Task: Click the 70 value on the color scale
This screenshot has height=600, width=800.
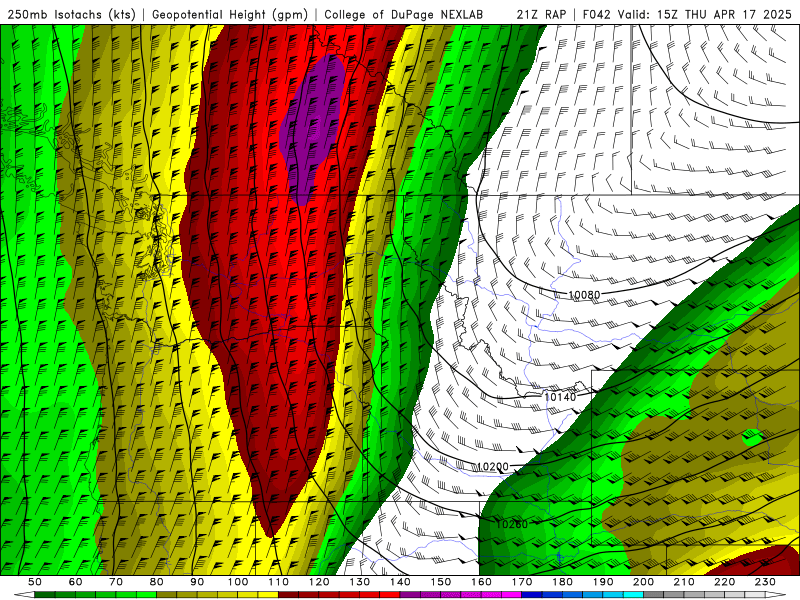Action: pos(116,582)
